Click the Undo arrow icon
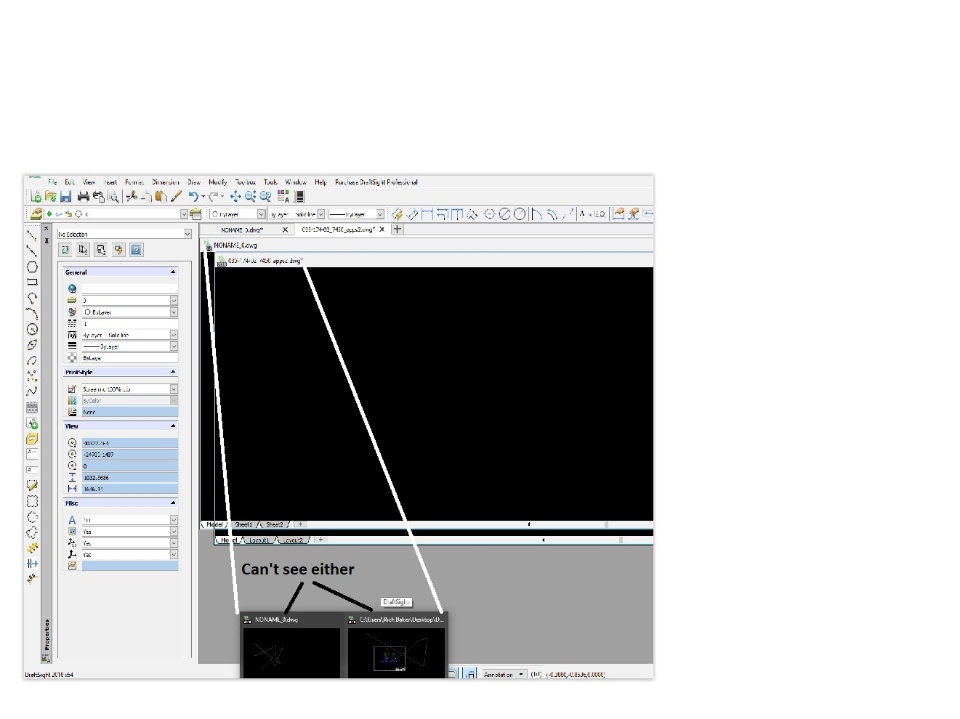 click(x=193, y=197)
